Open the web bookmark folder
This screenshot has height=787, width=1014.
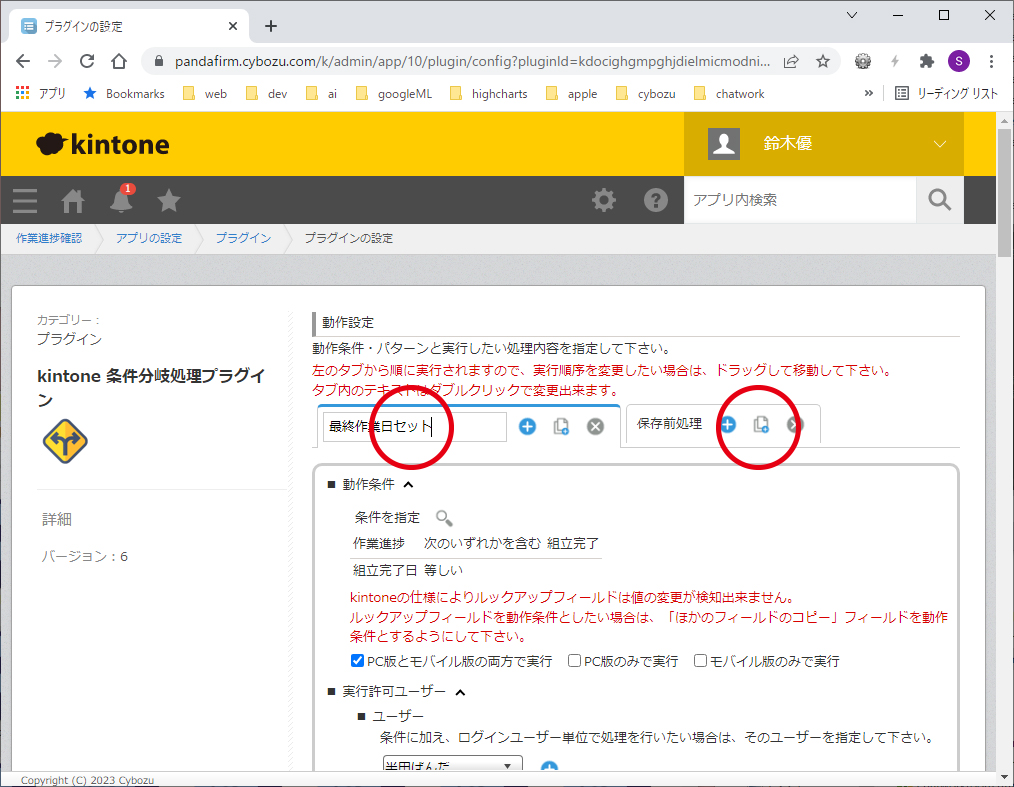coord(204,94)
